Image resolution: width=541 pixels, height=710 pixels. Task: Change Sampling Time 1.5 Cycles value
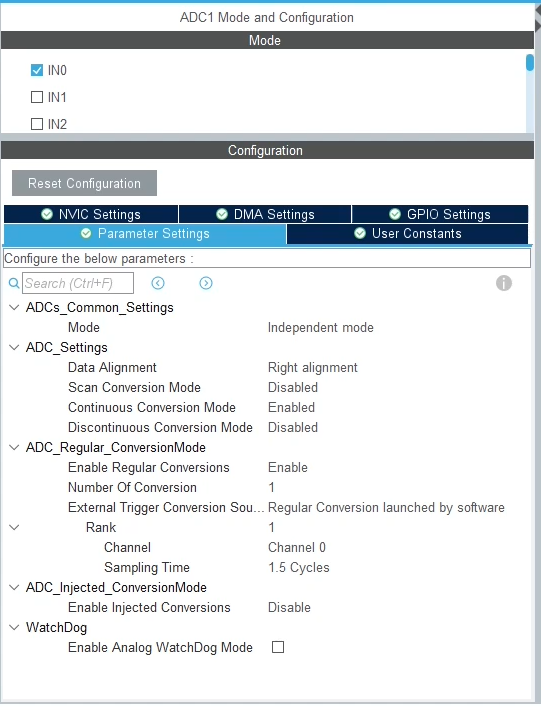click(x=299, y=567)
